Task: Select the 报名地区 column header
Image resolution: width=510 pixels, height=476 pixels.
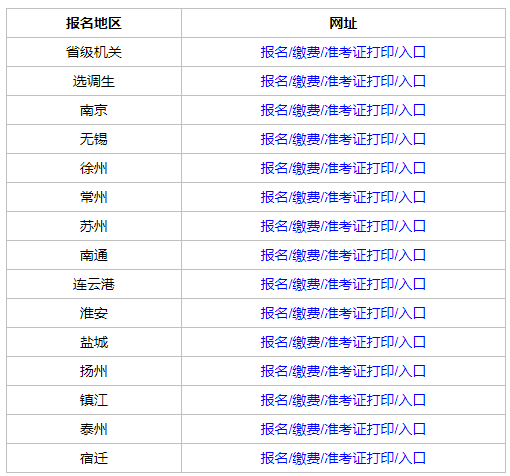Action: click(x=94, y=23)
